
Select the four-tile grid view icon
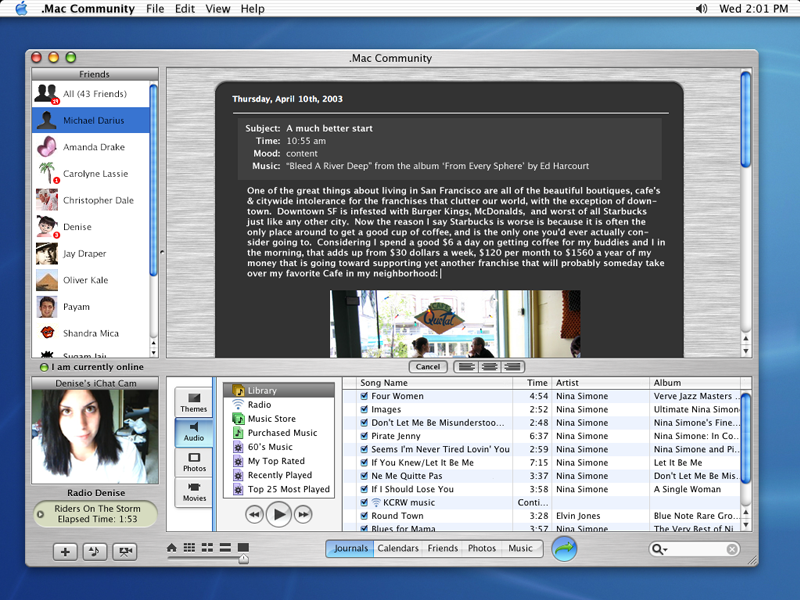tap(207, 547)
